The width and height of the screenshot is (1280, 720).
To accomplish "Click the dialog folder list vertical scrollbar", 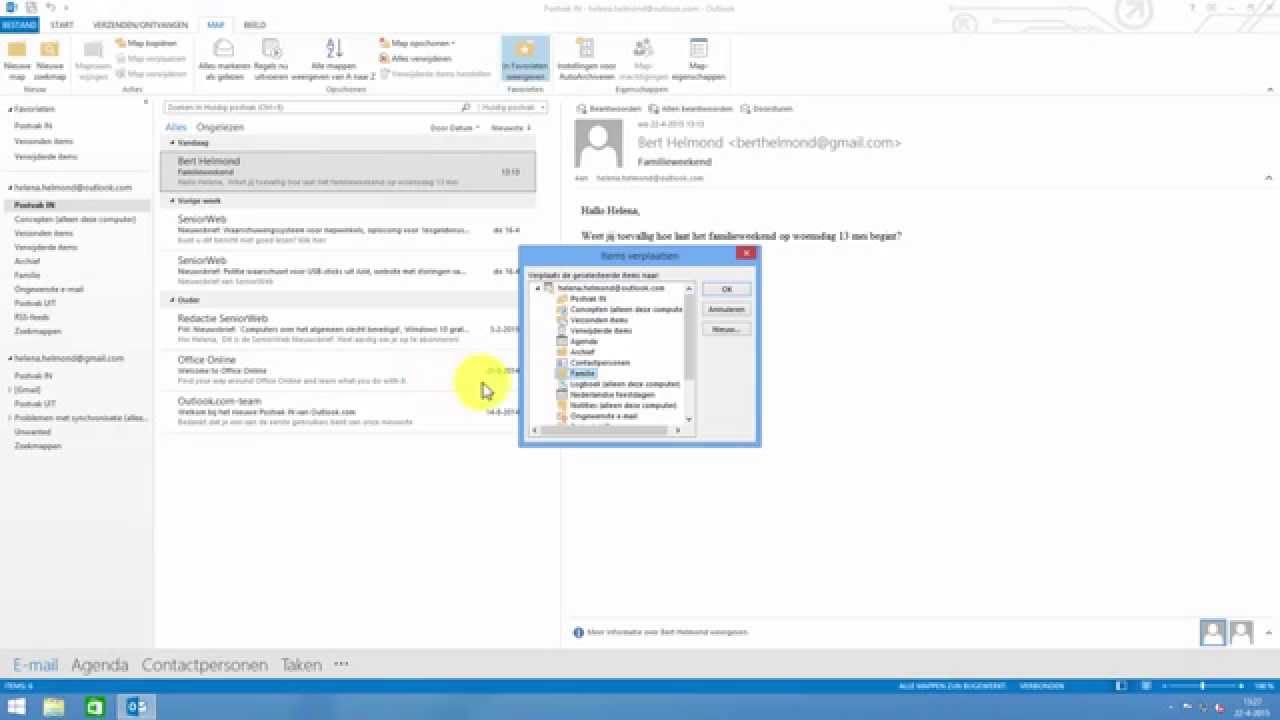I will pyautogui.click(x=689, y=354).
